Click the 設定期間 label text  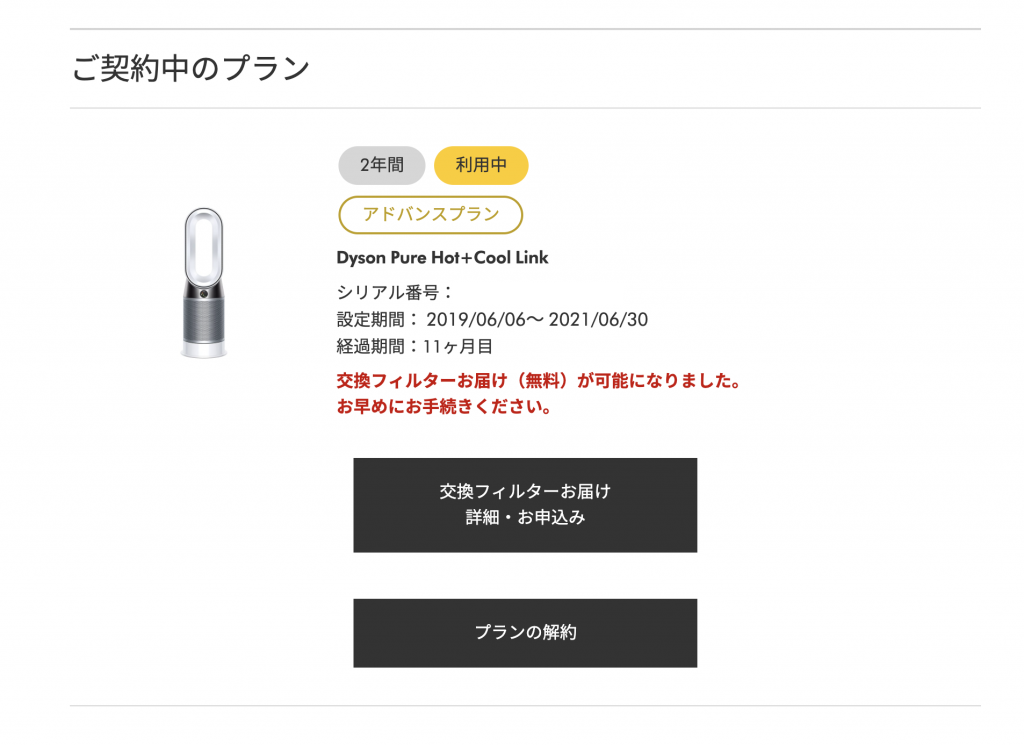(377, 319)
